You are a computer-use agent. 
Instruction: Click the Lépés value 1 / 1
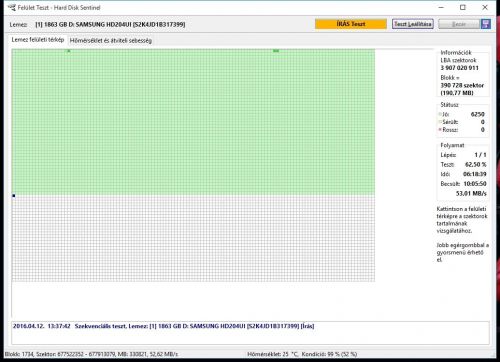[x=480, y=155]
